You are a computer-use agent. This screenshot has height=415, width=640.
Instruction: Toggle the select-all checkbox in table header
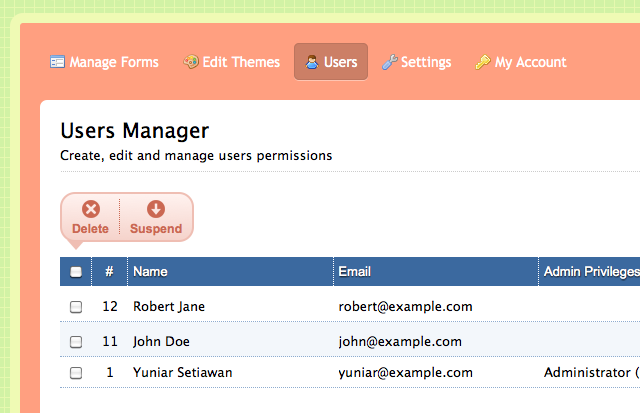[x=76, y=272]
